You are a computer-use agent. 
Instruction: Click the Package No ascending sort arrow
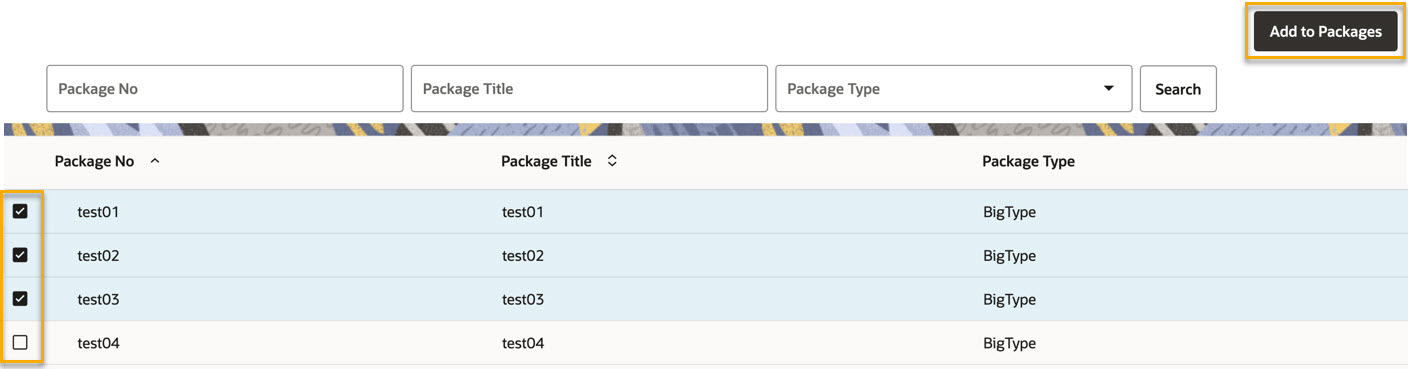(154, 161)
